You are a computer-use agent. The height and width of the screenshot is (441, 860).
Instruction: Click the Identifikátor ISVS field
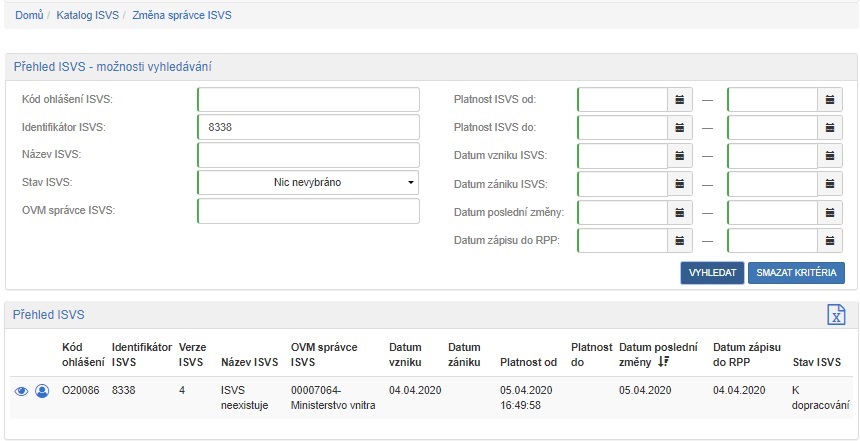click(308, 128)
